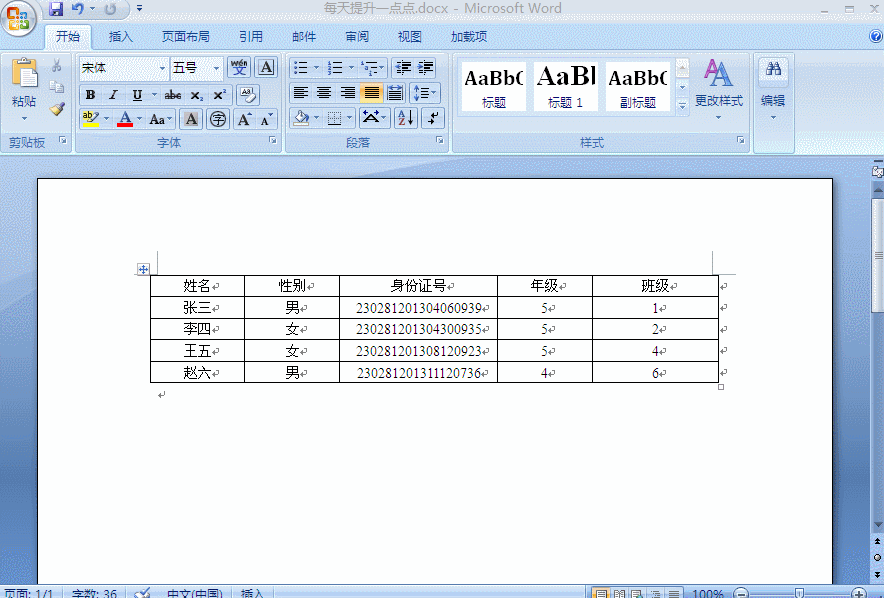Screen dimensions: 884x598
Task: Select the Format Painter brush
Action: tap(56, 108)
